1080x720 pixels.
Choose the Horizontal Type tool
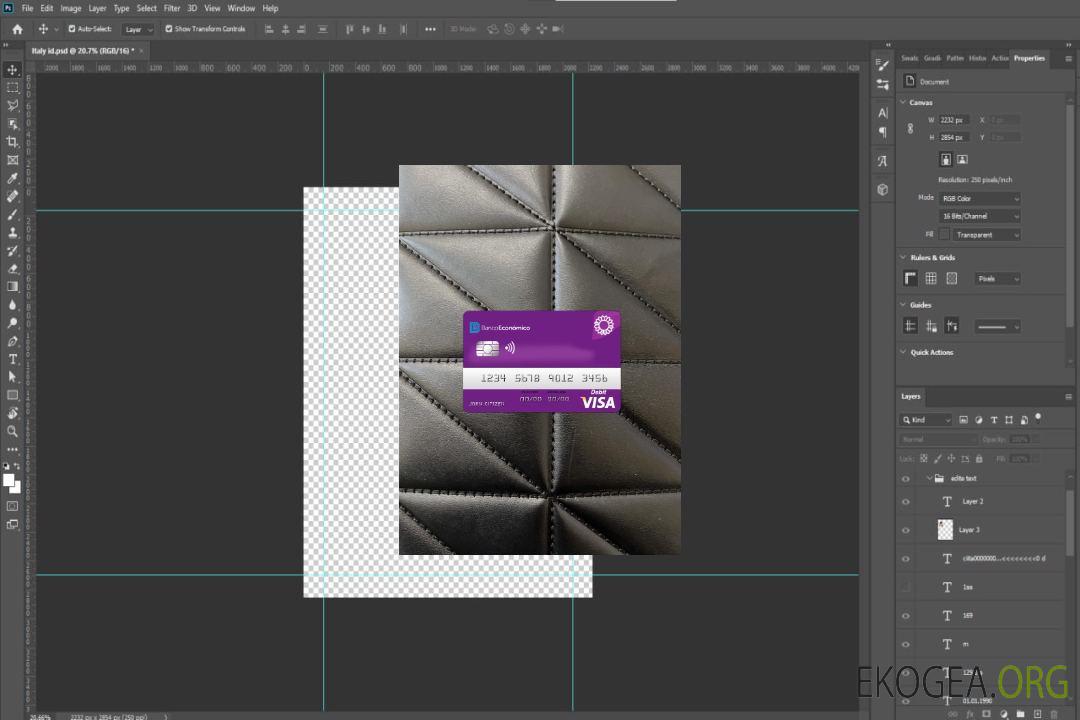(x=13, y=359)
